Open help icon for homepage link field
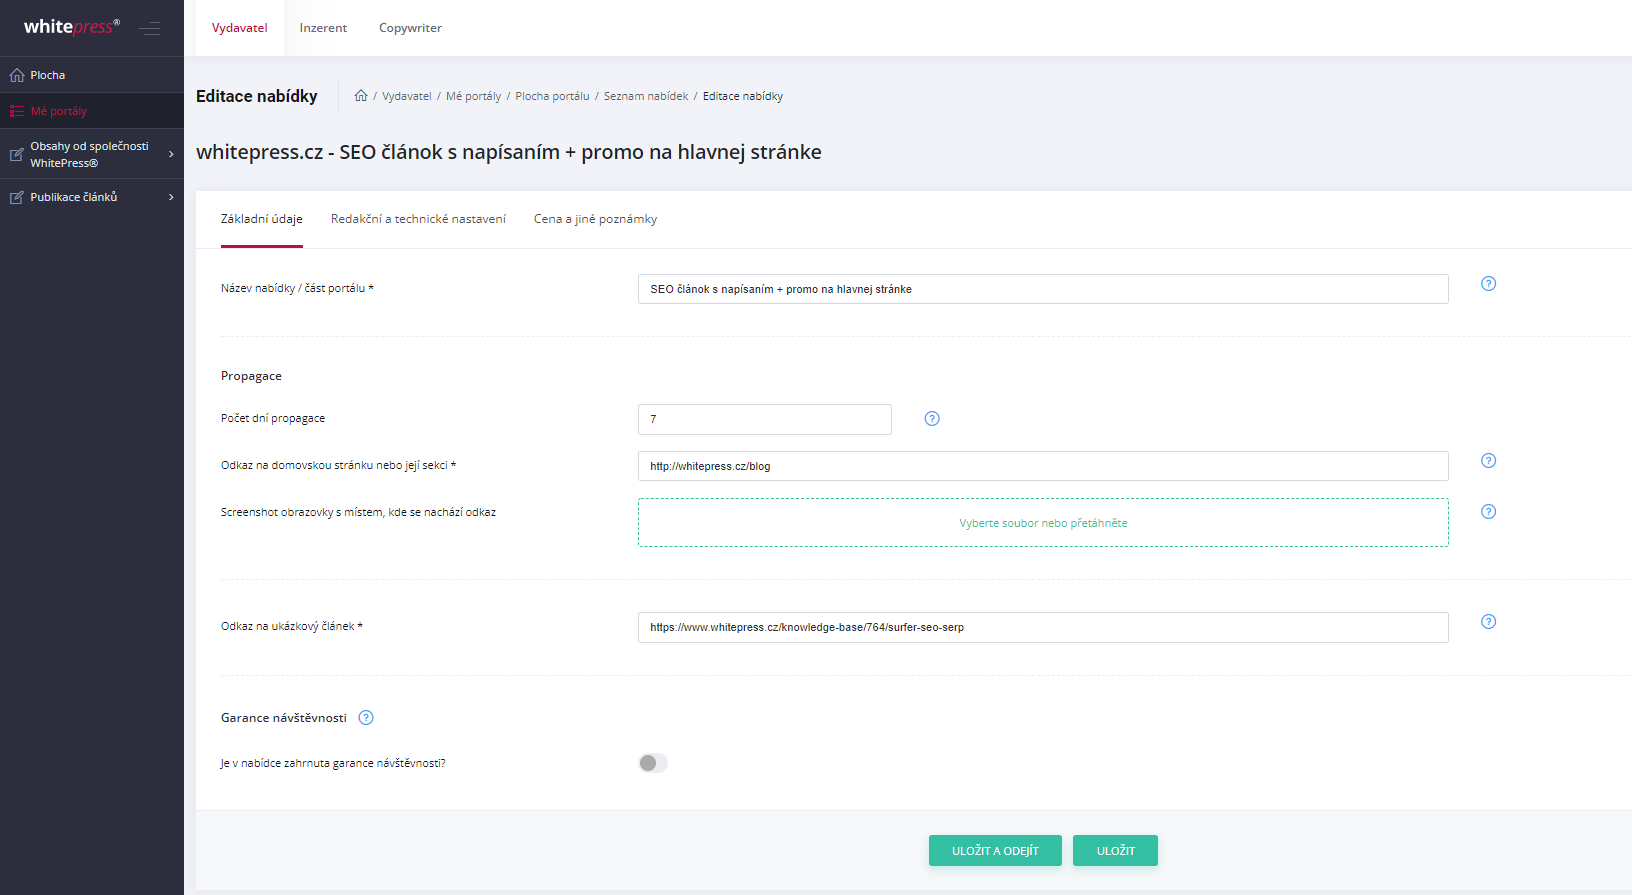Screen dimensions: 1632x895 (x=1488, y=461)
